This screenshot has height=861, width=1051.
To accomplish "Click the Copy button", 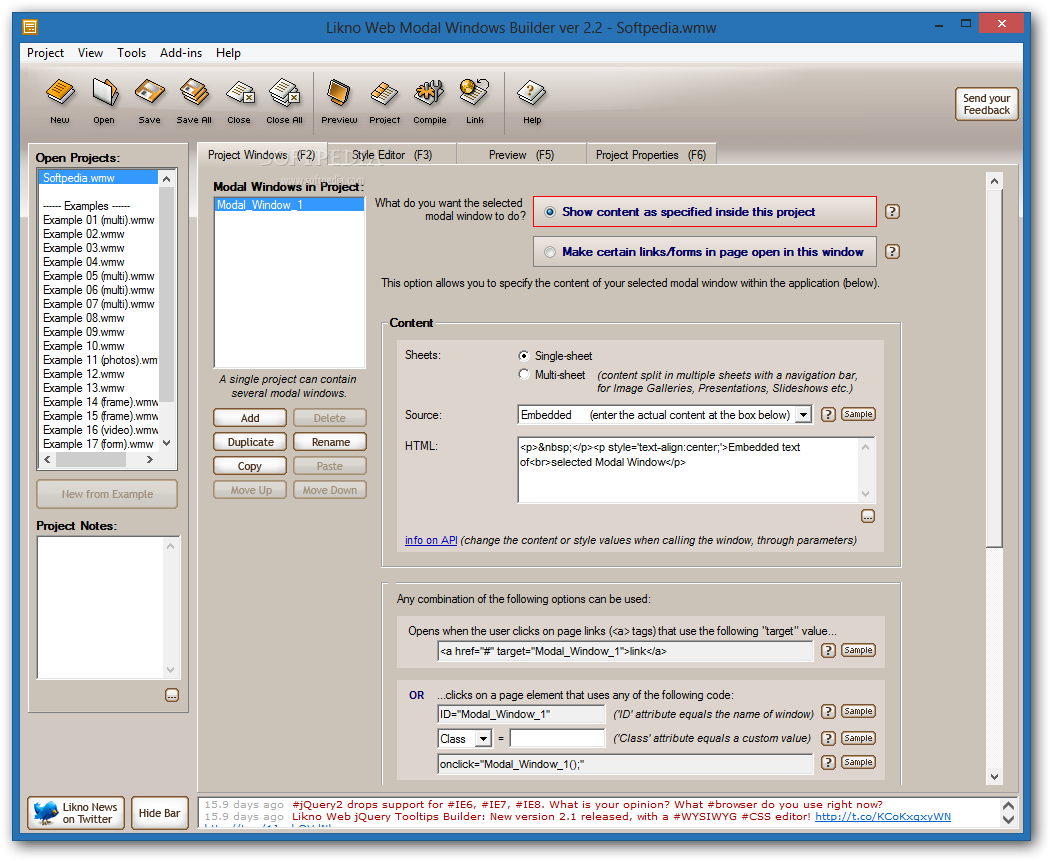I will point(250,466).
